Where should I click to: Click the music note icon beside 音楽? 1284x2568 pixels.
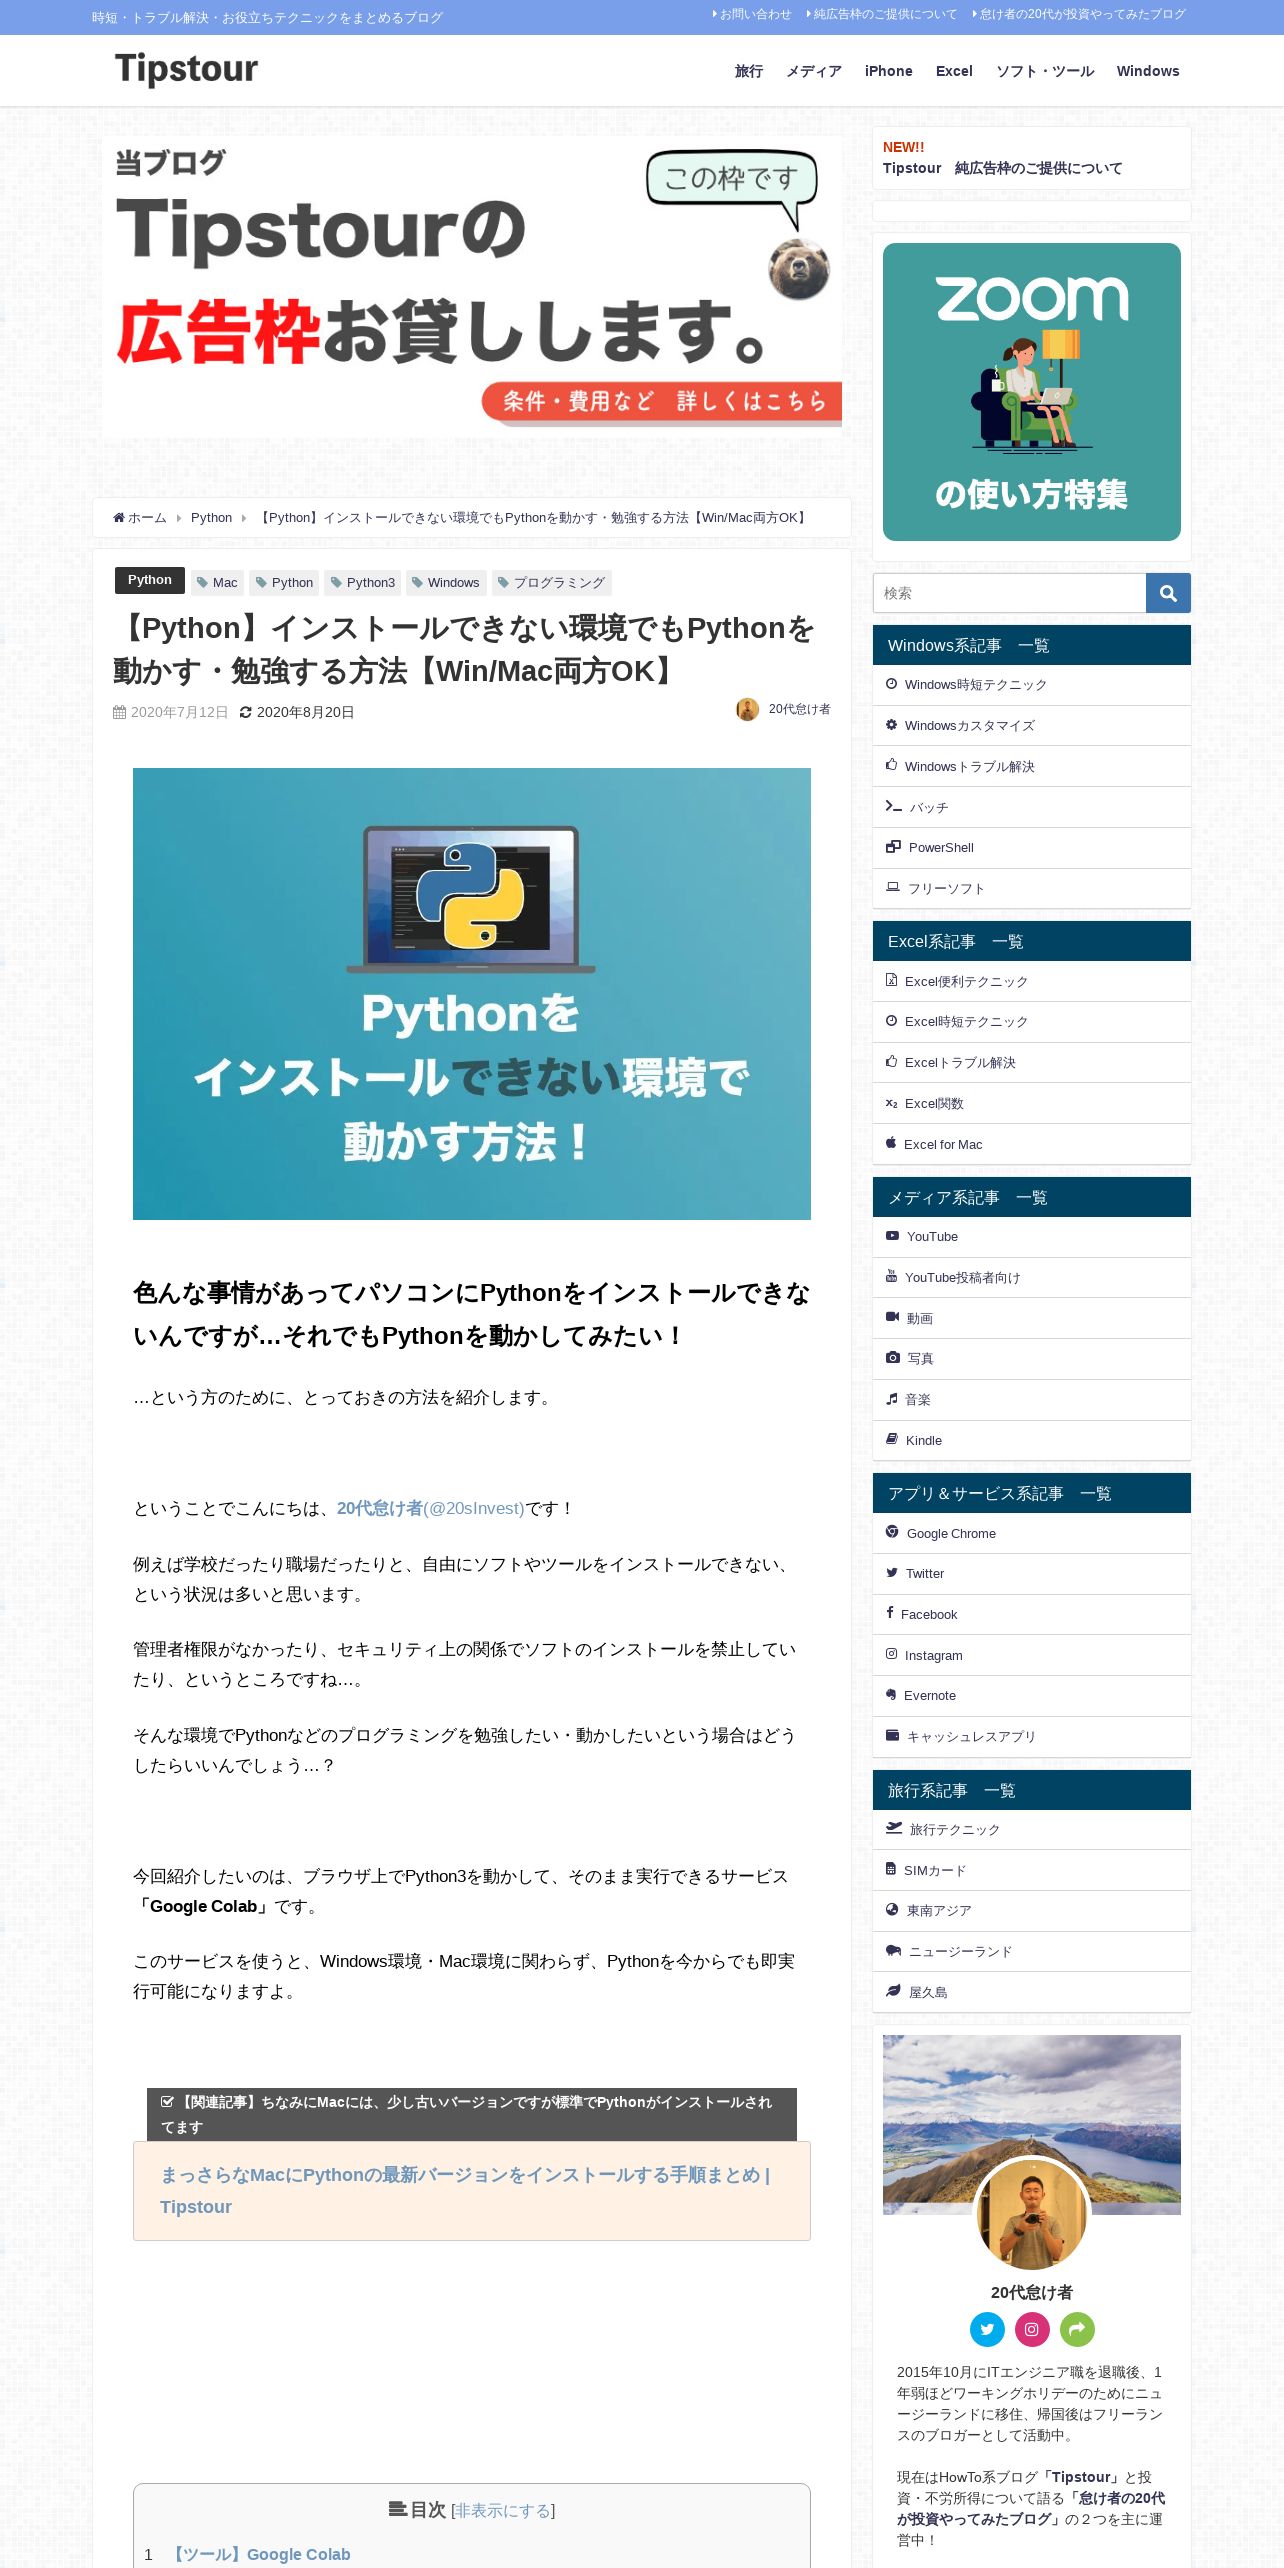[x=891, y=1399]
